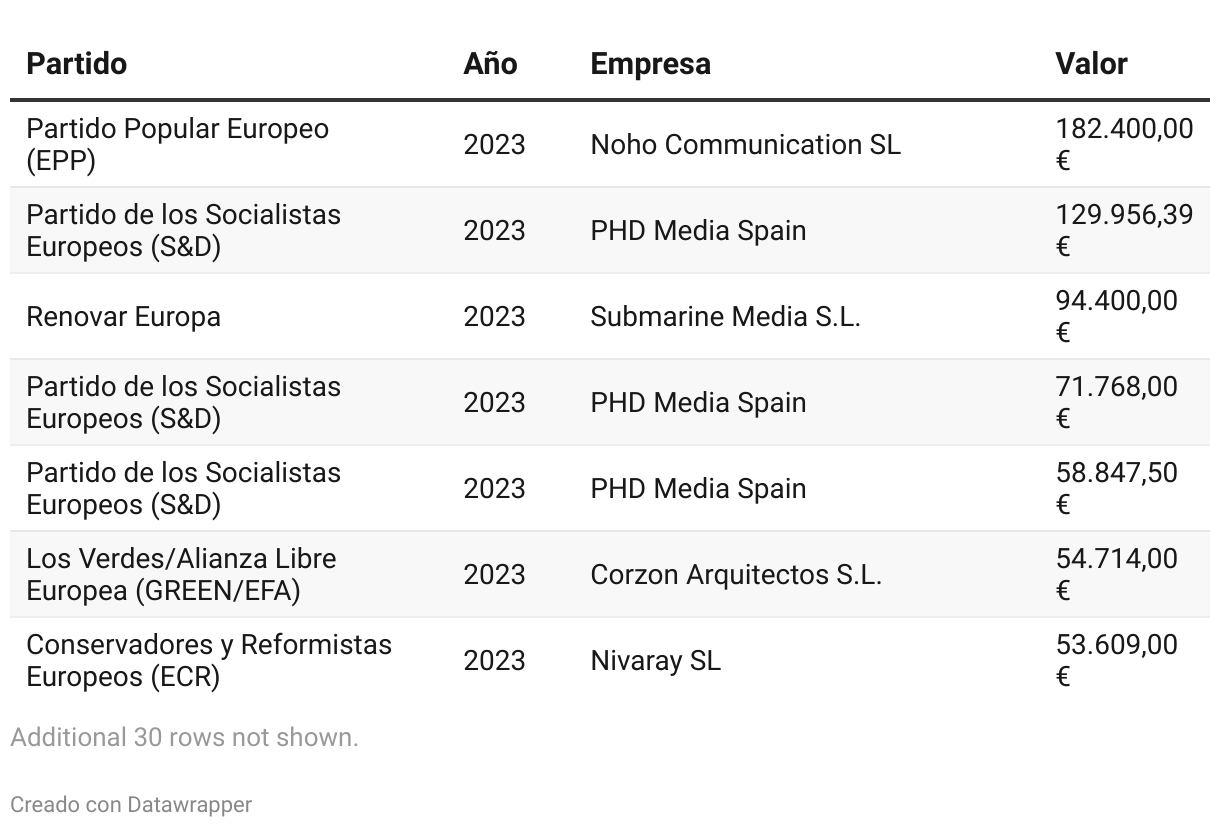
Task: Sort by the Valor column header
Action: coord(1091,64)
